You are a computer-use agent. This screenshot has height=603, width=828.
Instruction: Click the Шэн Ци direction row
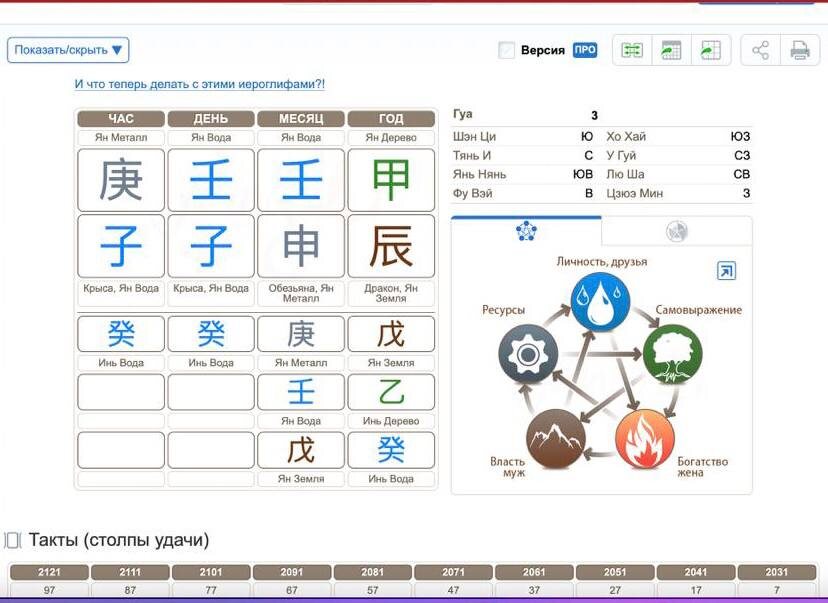pyautogui.click(x=523, y=137)
